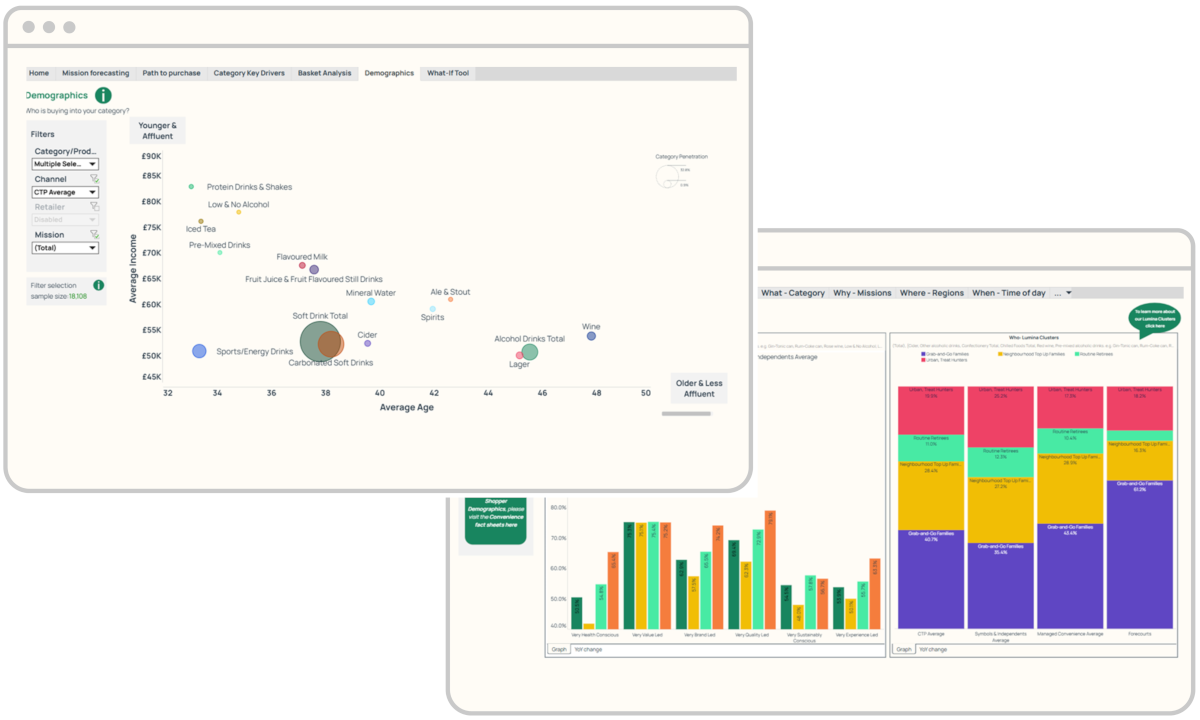1200x720 pixels.
Task: Click the Shopper Demographics fact sheet badge
Action: (x=497, y=521)
